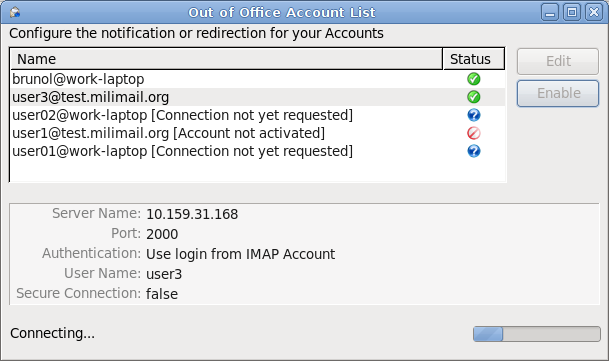Click the blue question status icon for user02@work-laptop

click(473, 115)
